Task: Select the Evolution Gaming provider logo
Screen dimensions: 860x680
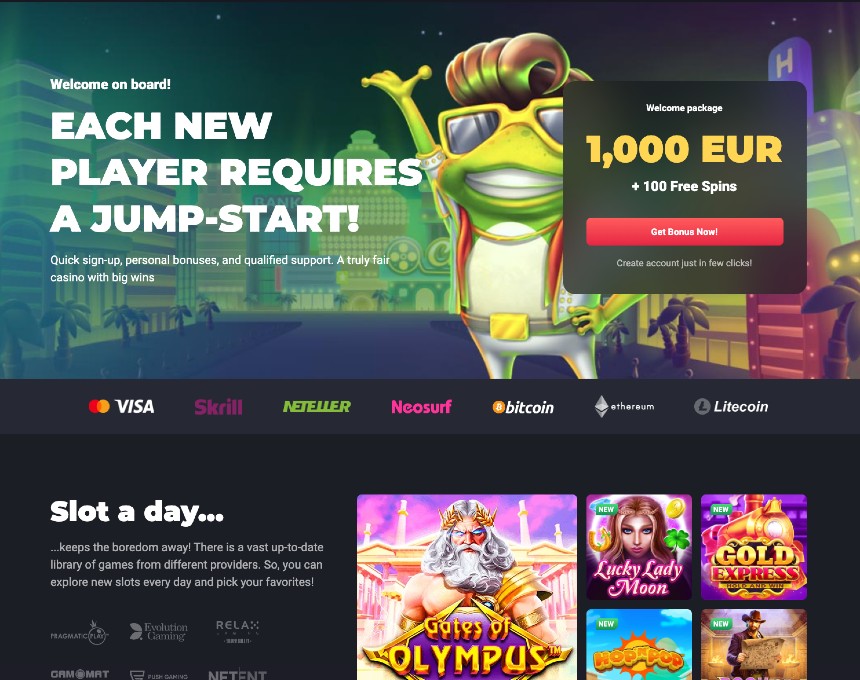Action: pyautogui.click(x=159, y=631)
